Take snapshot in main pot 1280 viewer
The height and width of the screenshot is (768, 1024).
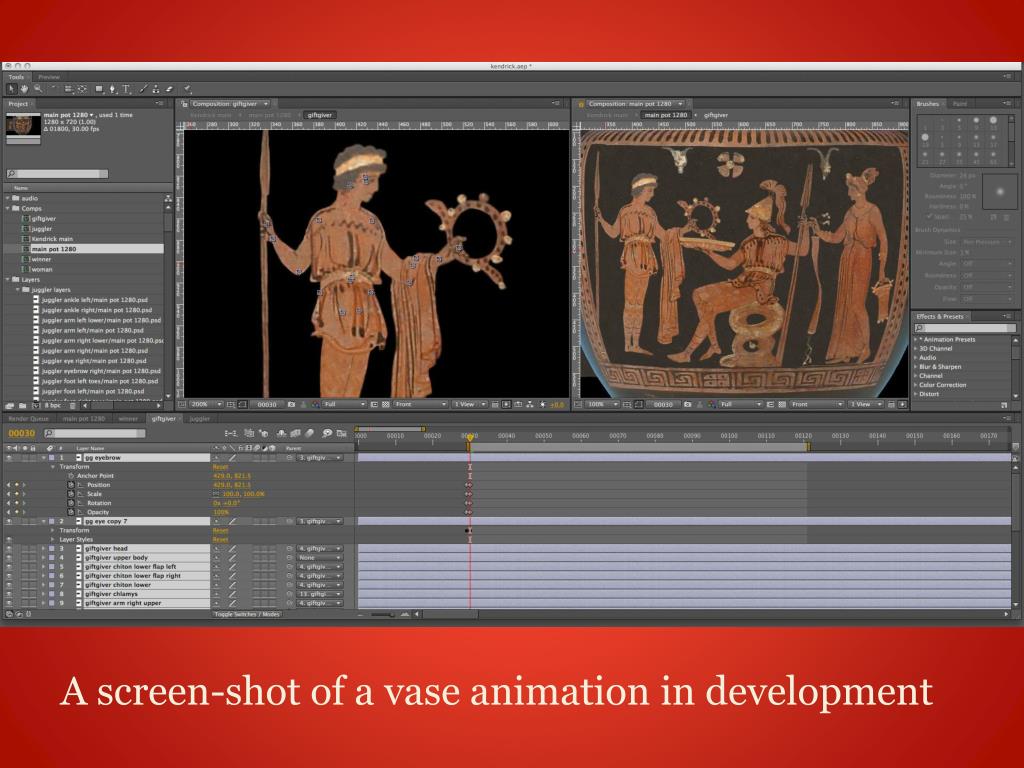tap(688, 404)
